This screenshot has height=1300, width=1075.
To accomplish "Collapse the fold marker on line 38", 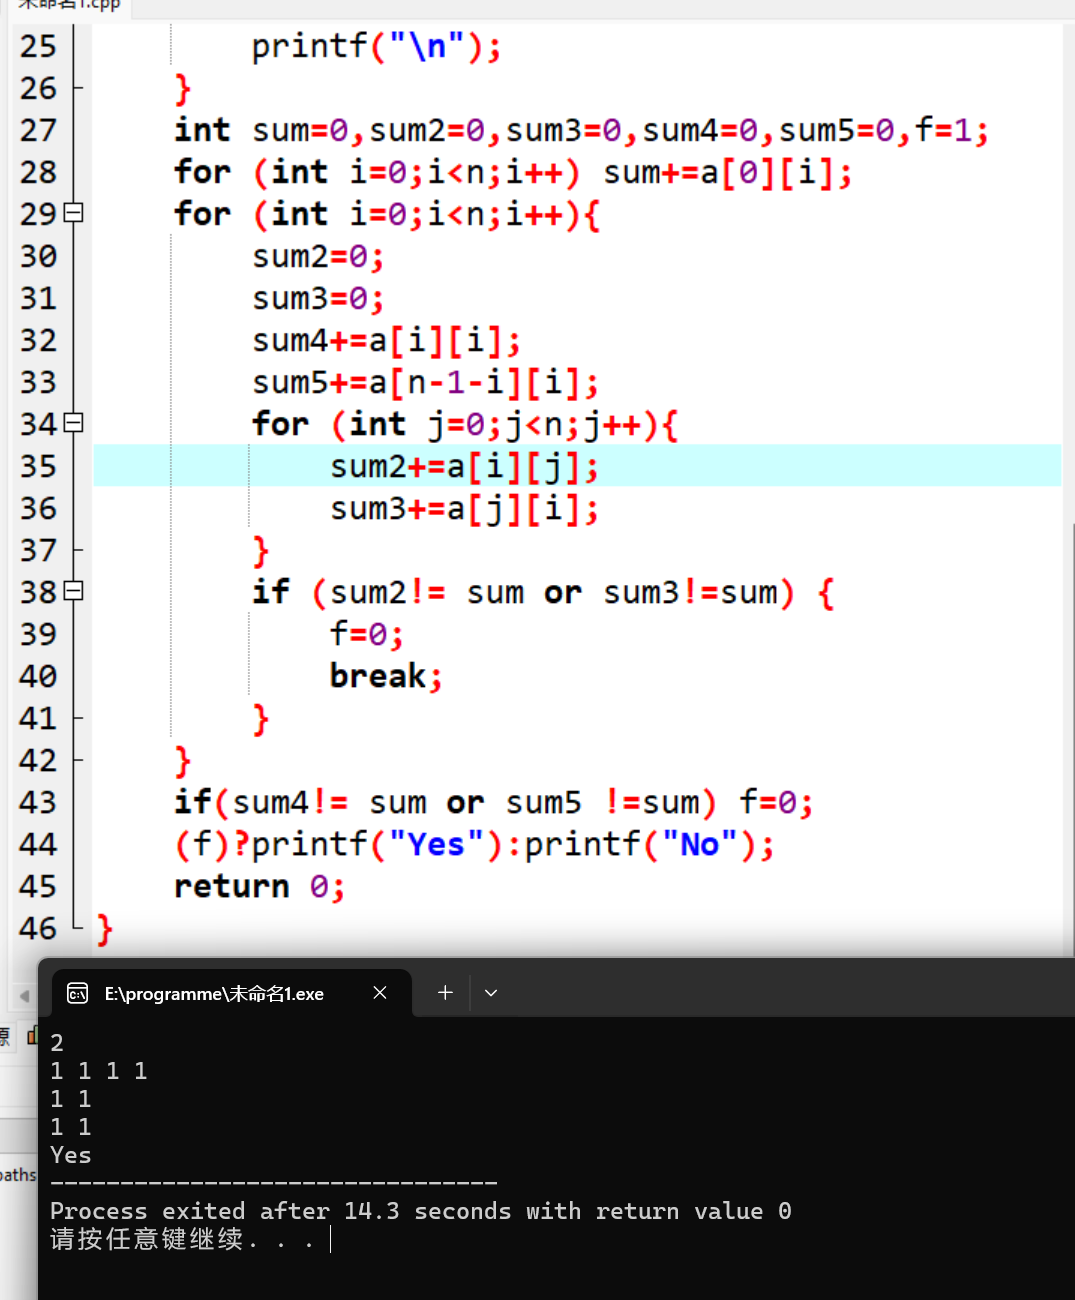I will coord(73,591).
